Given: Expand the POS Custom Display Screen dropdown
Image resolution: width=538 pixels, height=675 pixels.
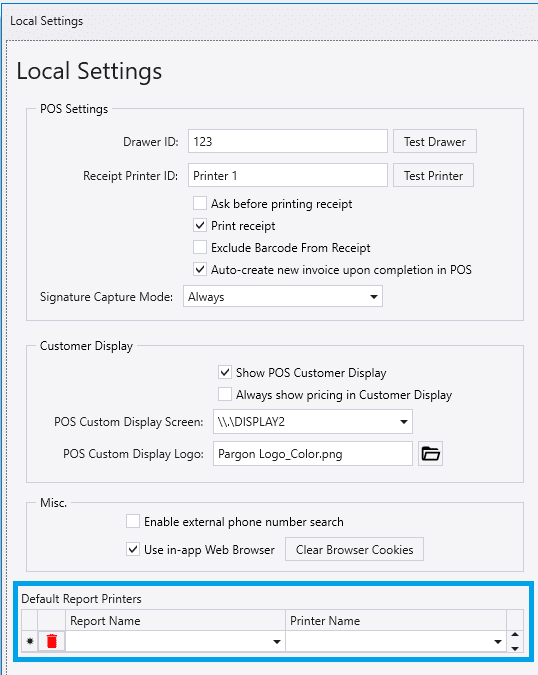Looking at the screenshot, I should tap(313, 421).
